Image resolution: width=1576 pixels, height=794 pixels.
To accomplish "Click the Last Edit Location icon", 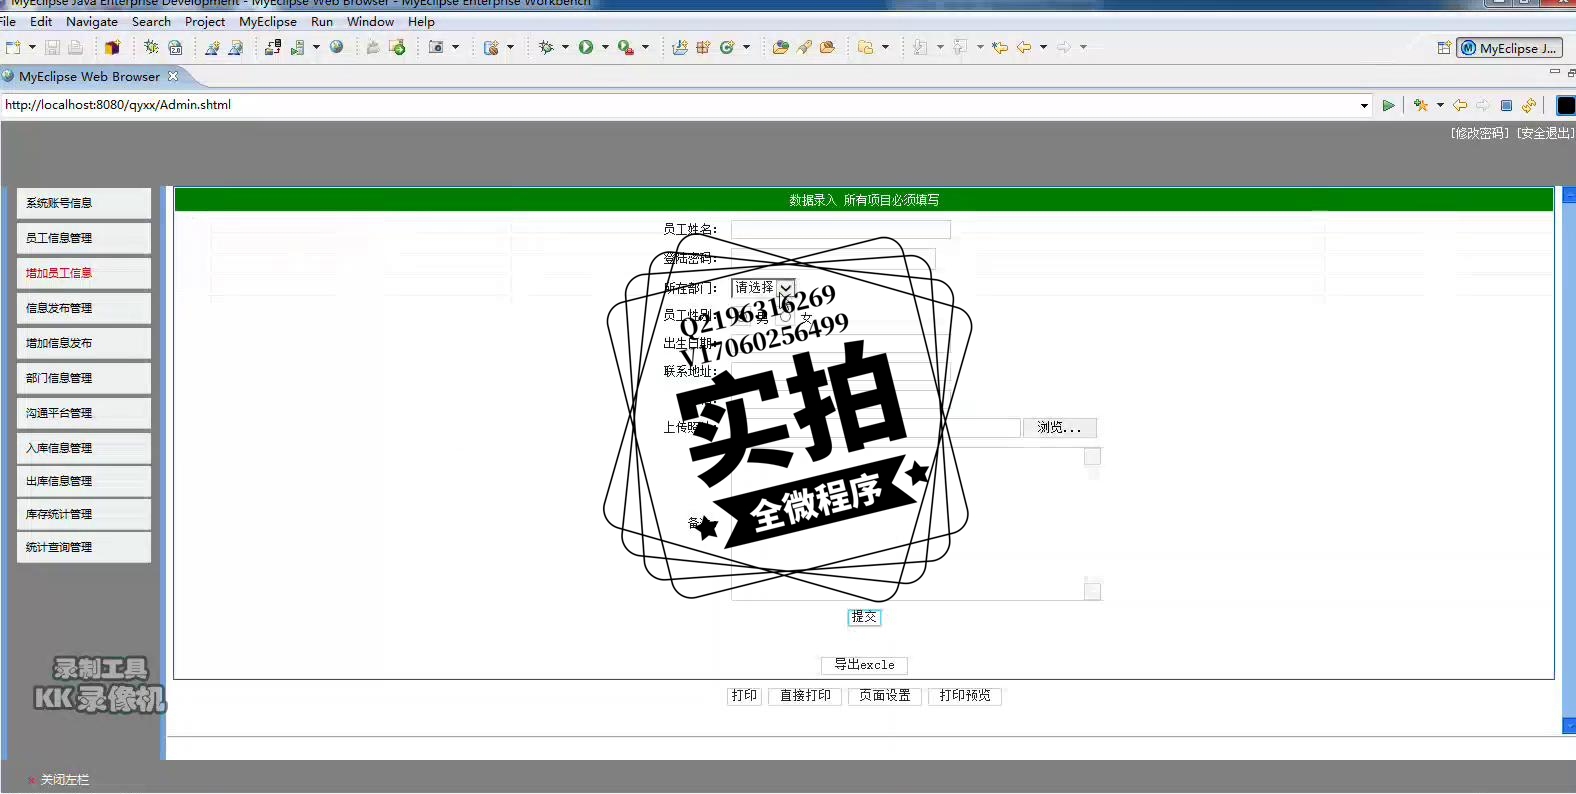I will click(1000, 47).
